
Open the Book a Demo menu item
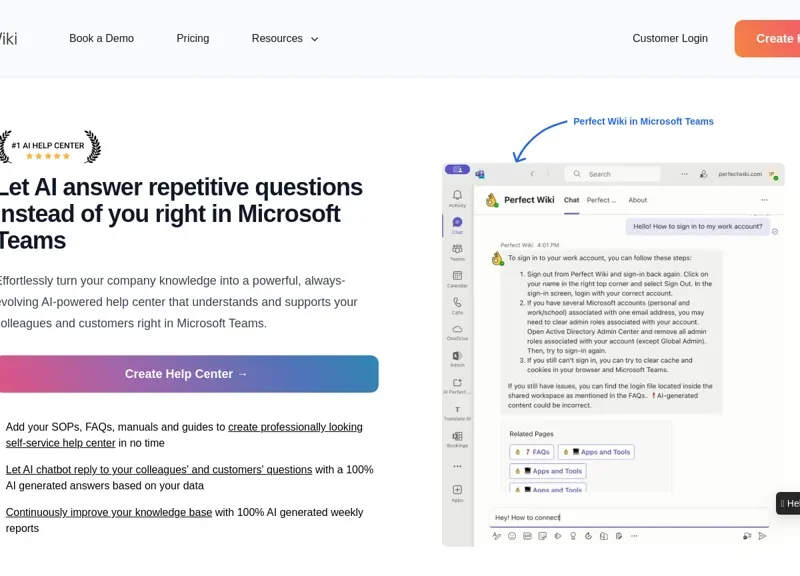101,39
